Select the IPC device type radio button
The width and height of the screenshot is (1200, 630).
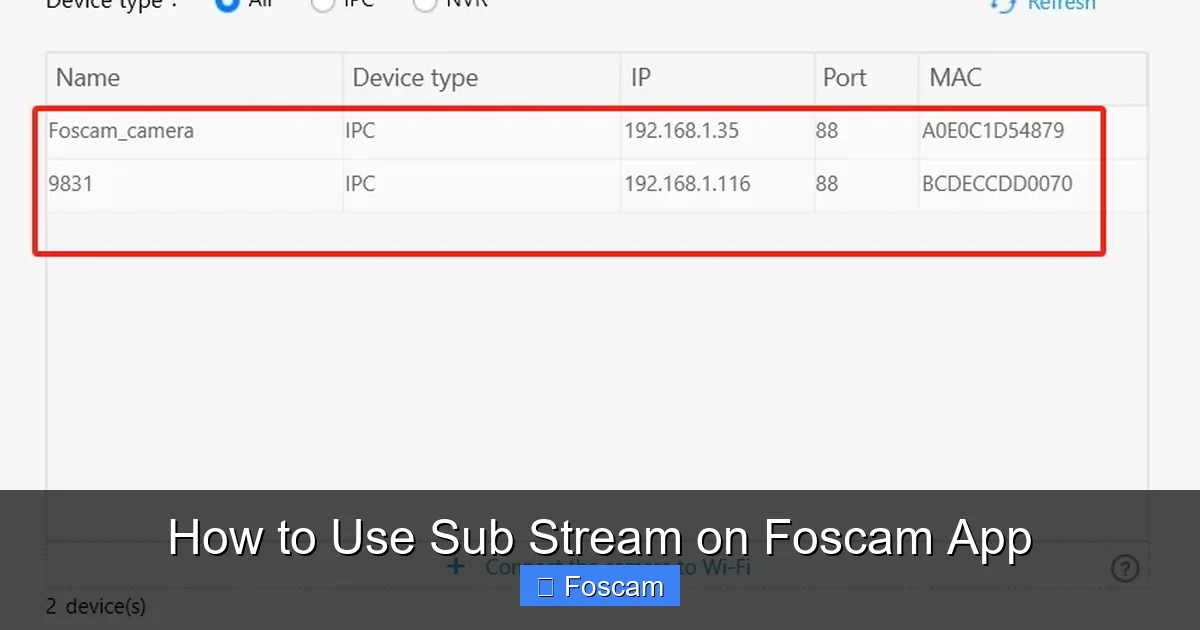click(322, 4)
